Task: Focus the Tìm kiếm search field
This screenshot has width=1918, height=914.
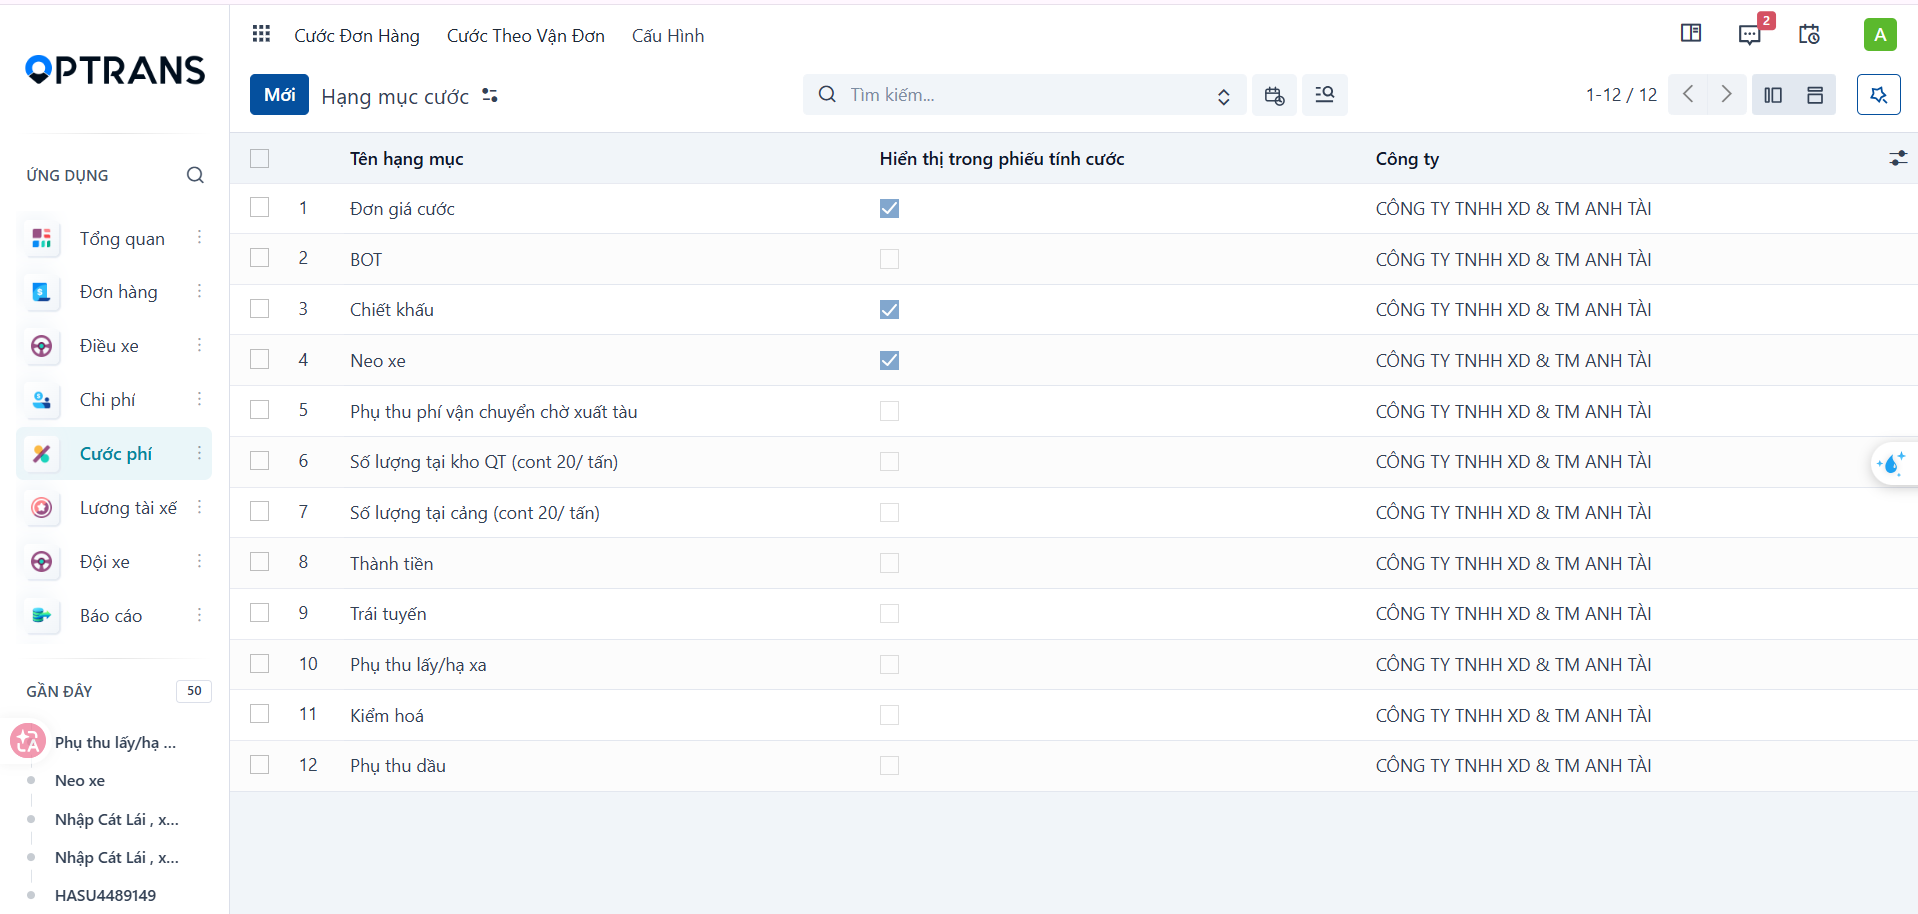Action: coord(1025,95)
